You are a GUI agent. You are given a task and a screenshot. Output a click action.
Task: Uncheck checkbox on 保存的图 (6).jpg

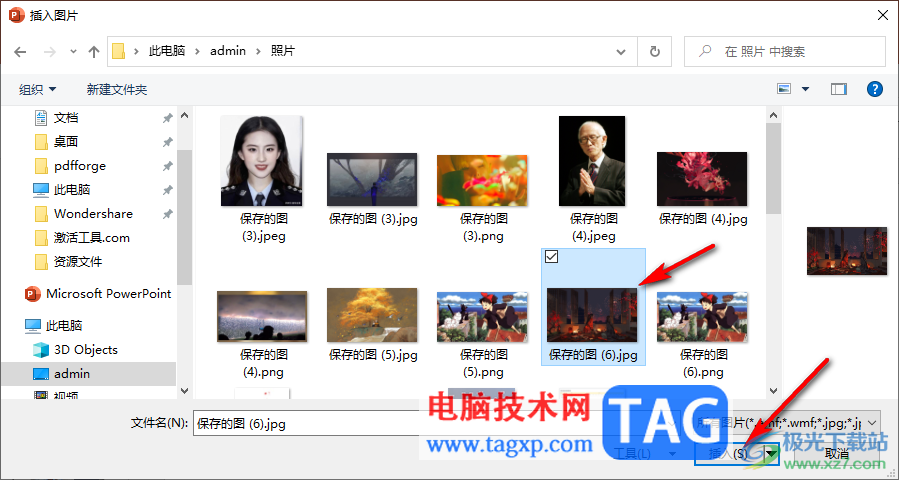coord(551,257)
